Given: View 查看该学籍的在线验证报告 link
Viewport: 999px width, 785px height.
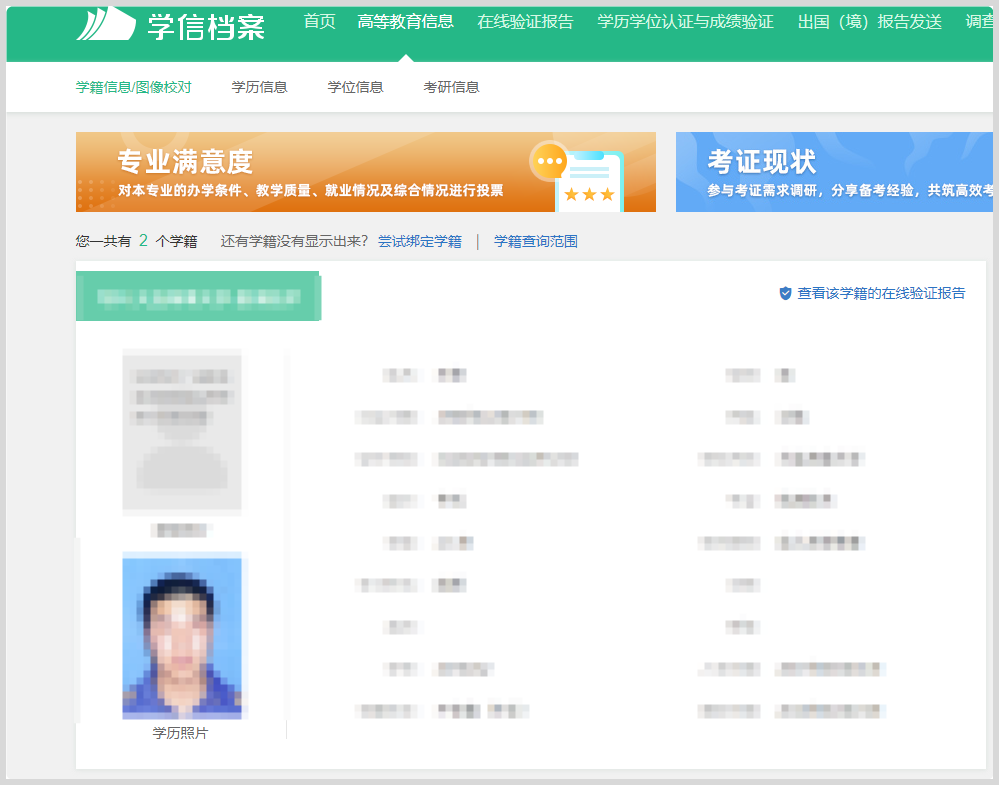Looking at the screenshot, I should click(881, 293).
